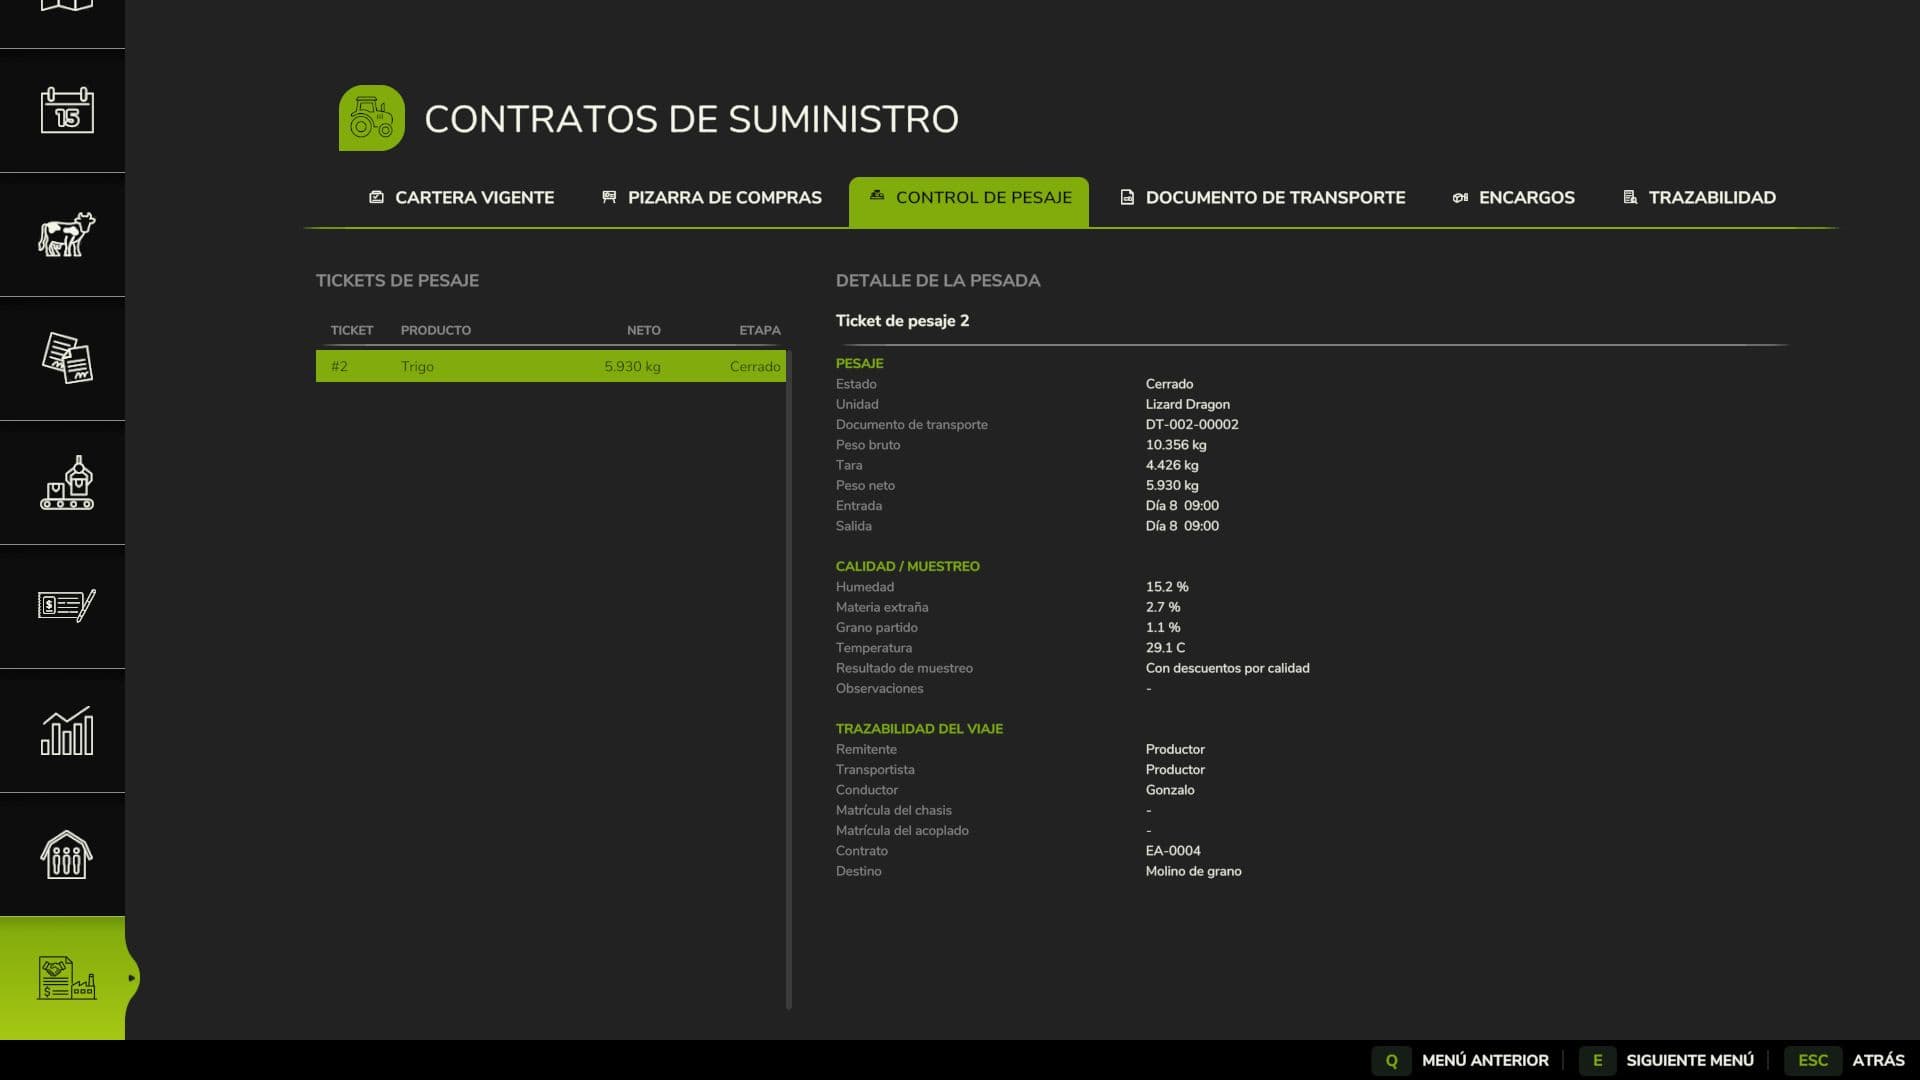This screenshot has height=1080, width=1920.
Task: Click the Tara value 4.426 kg
Action: click(x=1172, y=465)
